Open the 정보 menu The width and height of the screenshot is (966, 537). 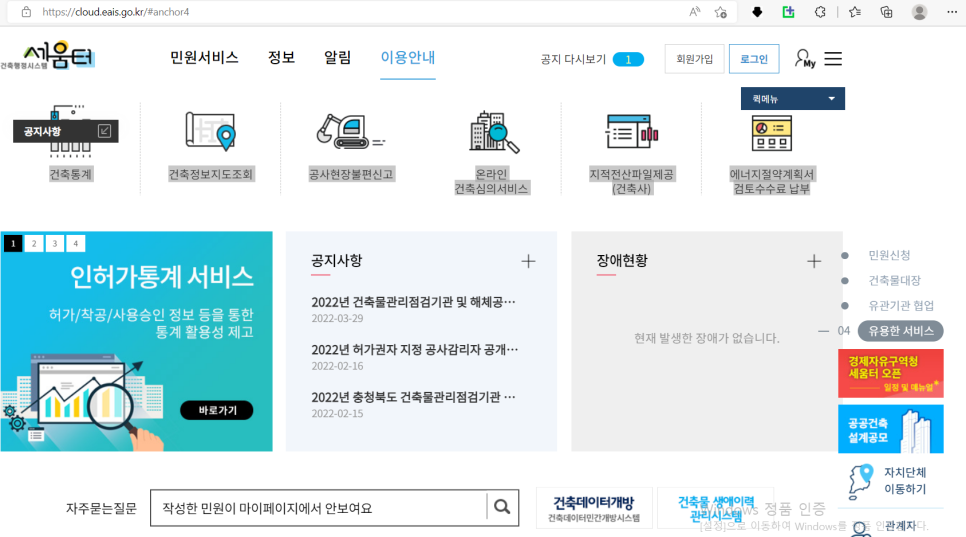coord(281,58)
